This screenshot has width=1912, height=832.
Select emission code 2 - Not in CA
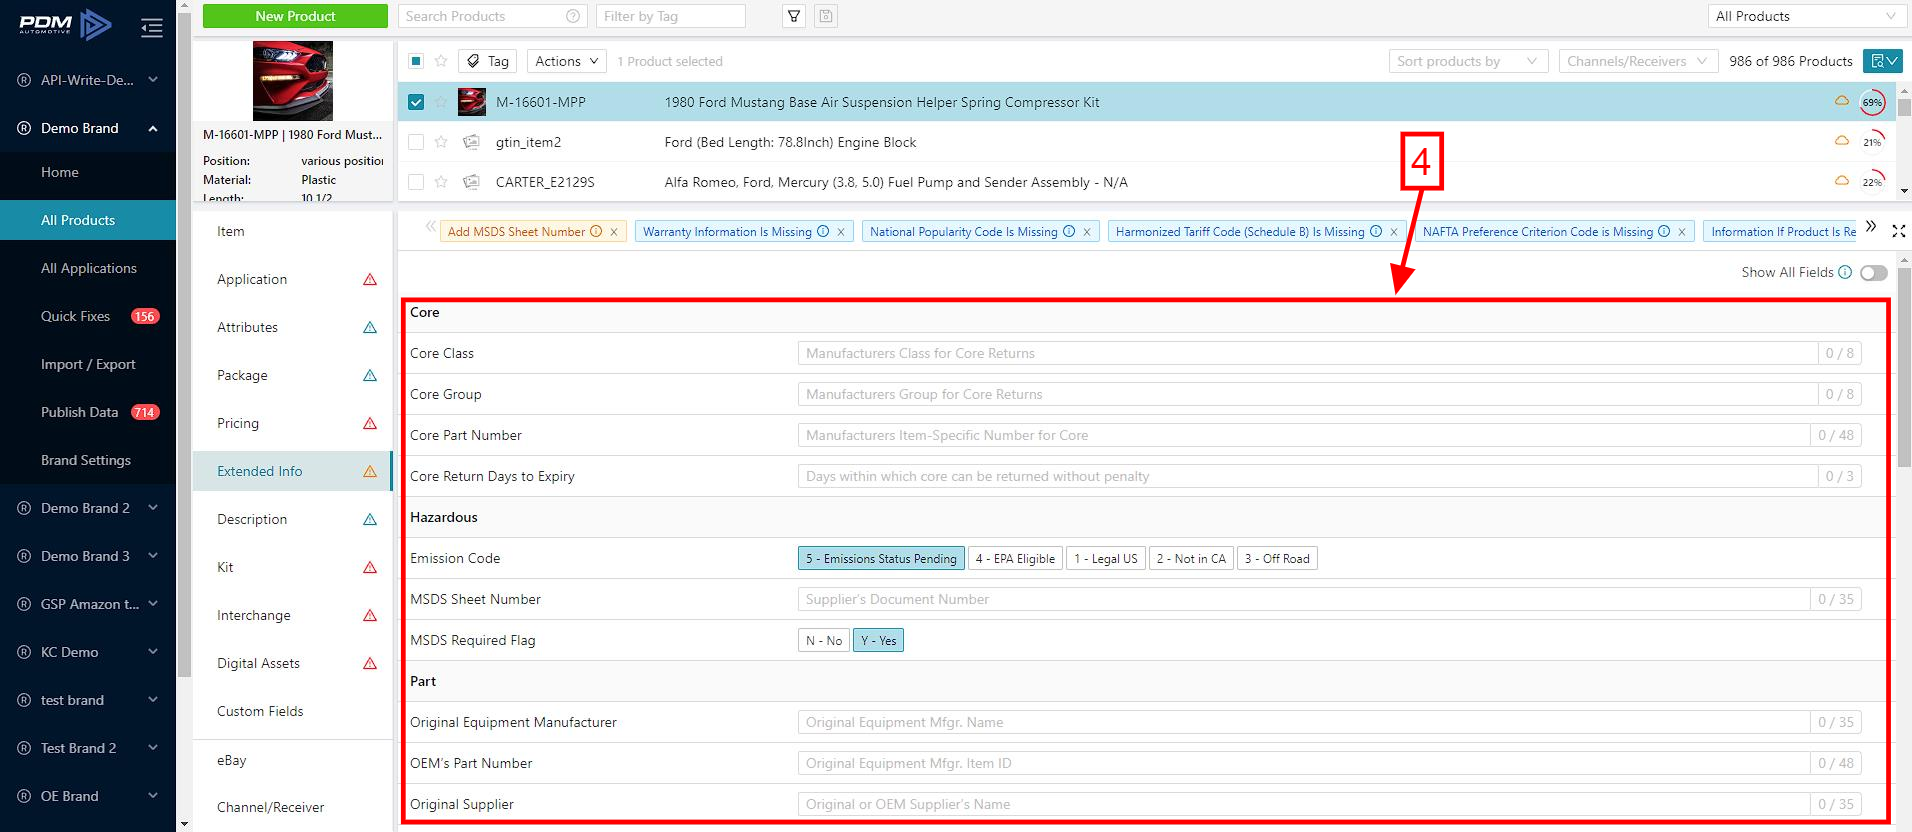(x=1191, y=558)
